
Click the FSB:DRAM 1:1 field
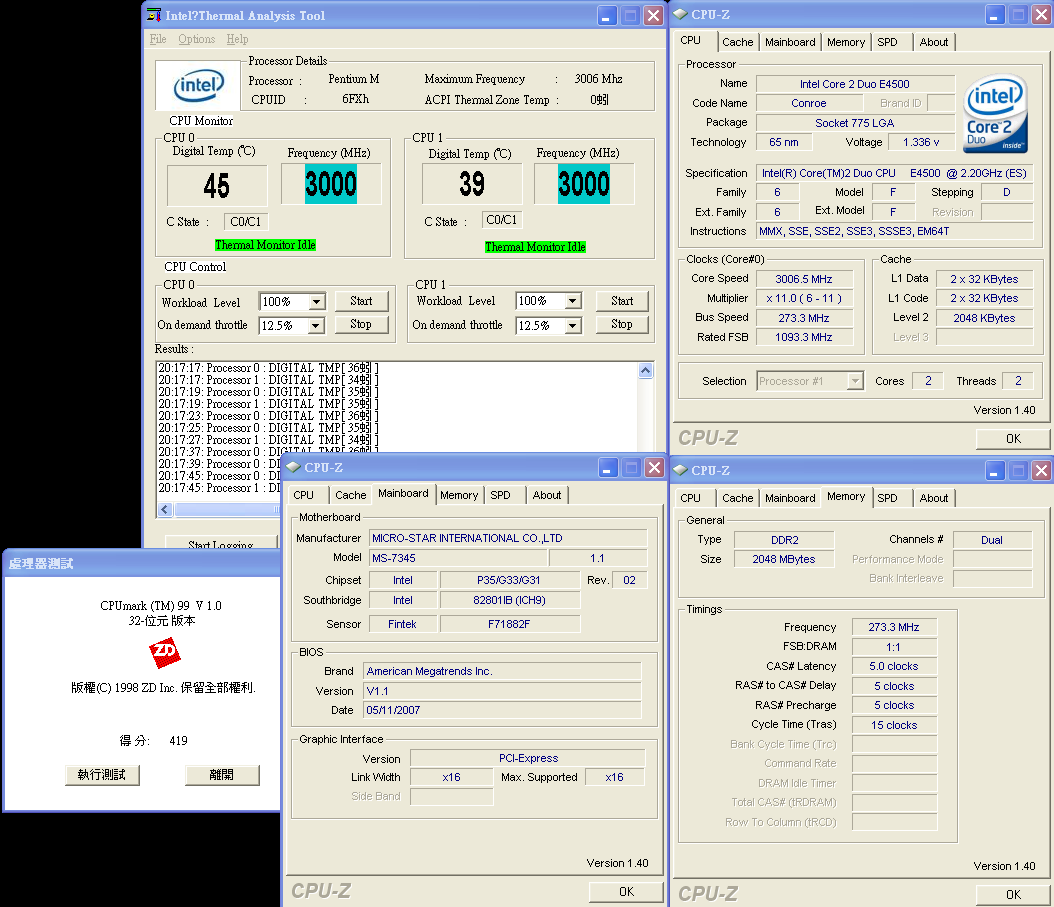(894, 647)
